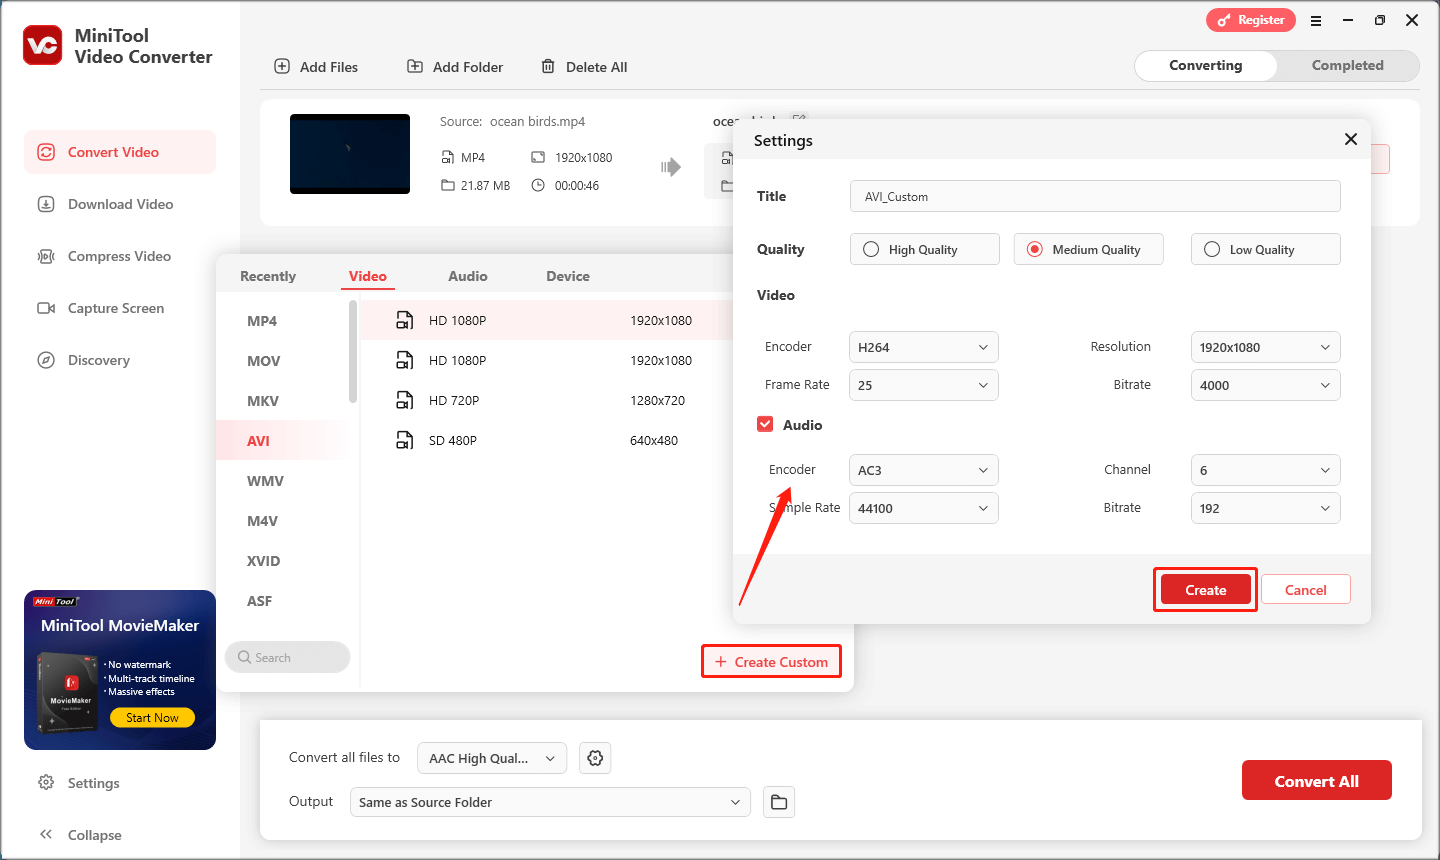Open the video Bitrate 4000 dropdown
The image size is (1440, 860).
point(1266,385)
